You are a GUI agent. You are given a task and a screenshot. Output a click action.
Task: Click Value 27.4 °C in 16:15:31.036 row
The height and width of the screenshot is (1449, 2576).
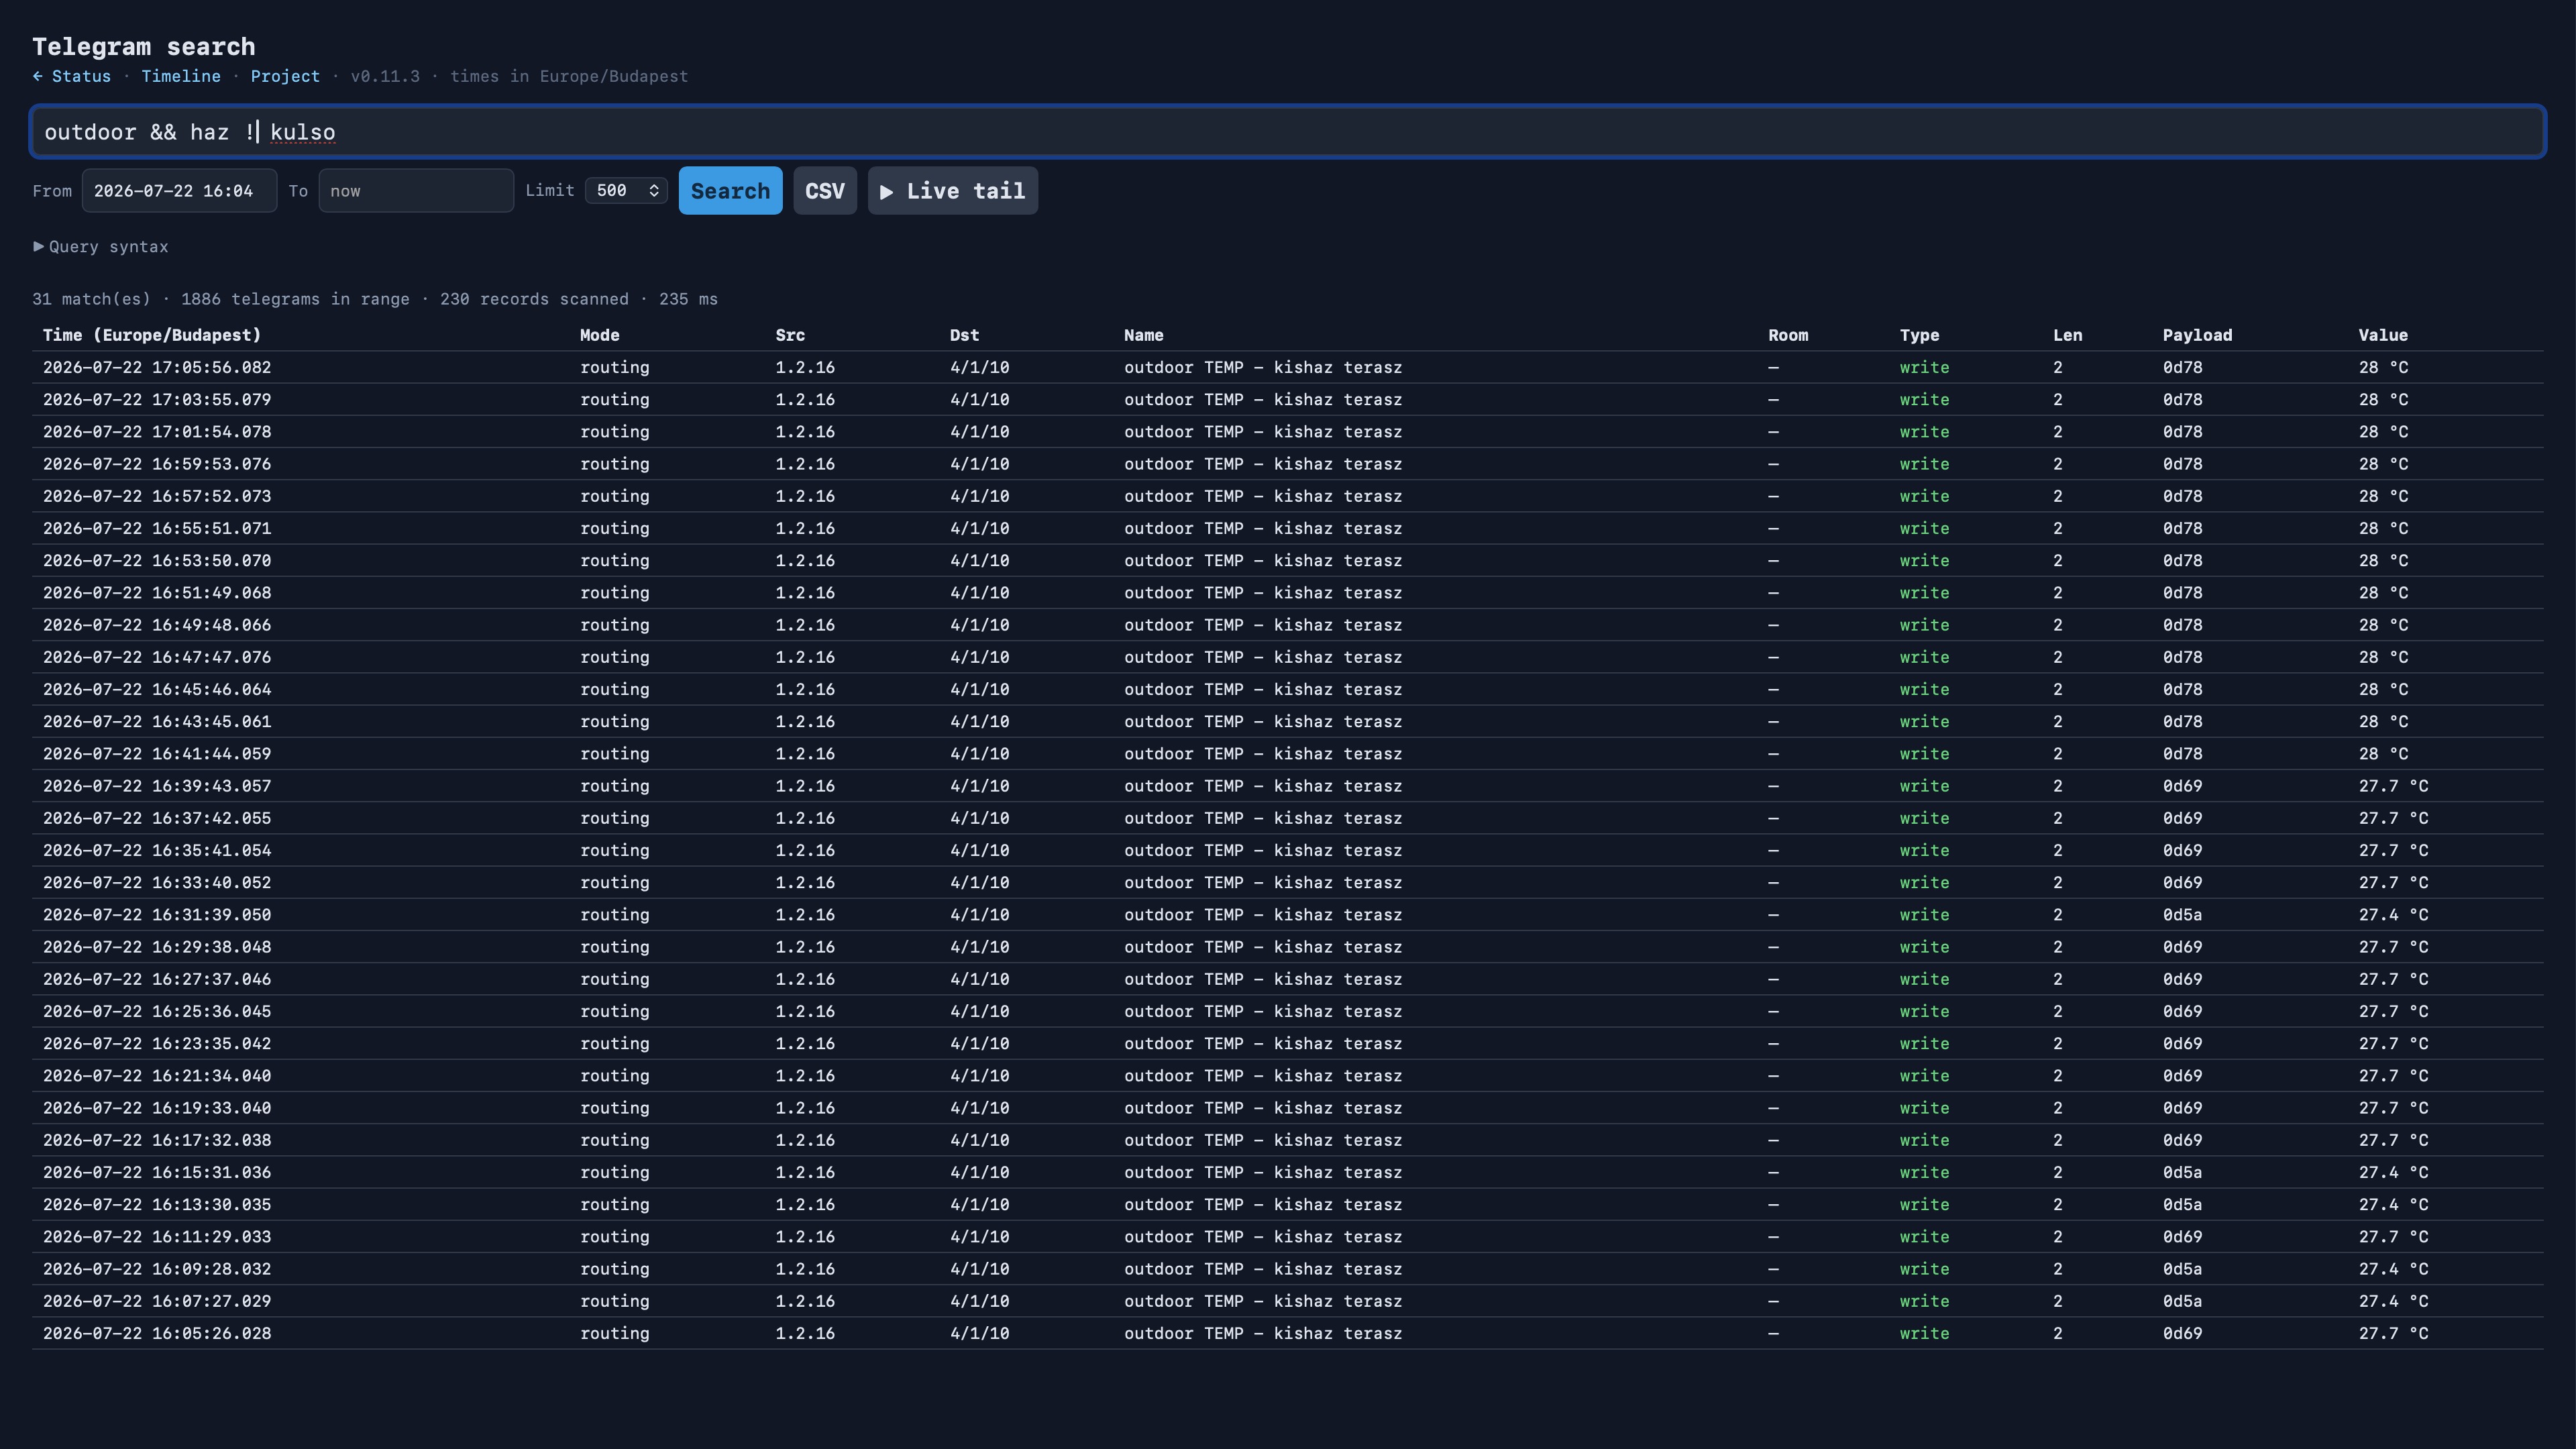click(x=2393, y=1172)
